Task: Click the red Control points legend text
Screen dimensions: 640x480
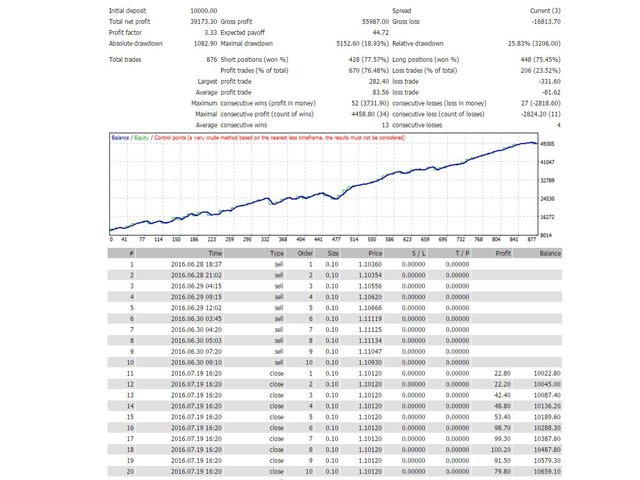Action: [280, 138]
